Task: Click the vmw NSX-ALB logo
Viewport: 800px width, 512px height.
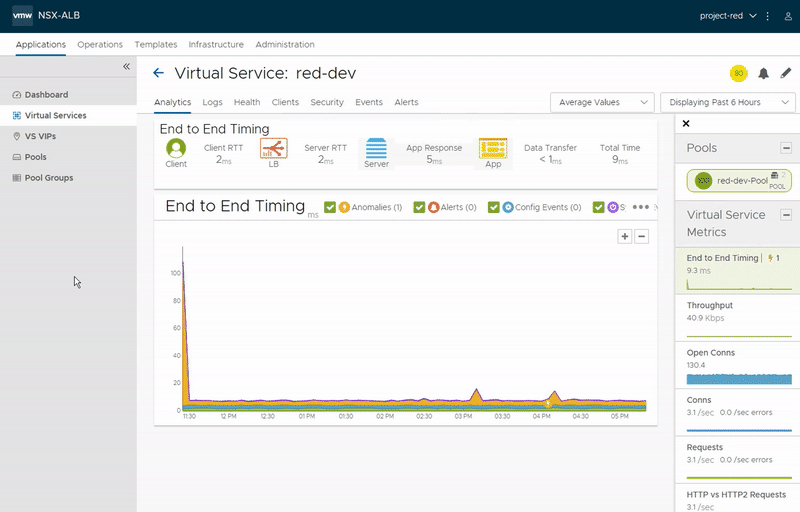Action: 46,15
